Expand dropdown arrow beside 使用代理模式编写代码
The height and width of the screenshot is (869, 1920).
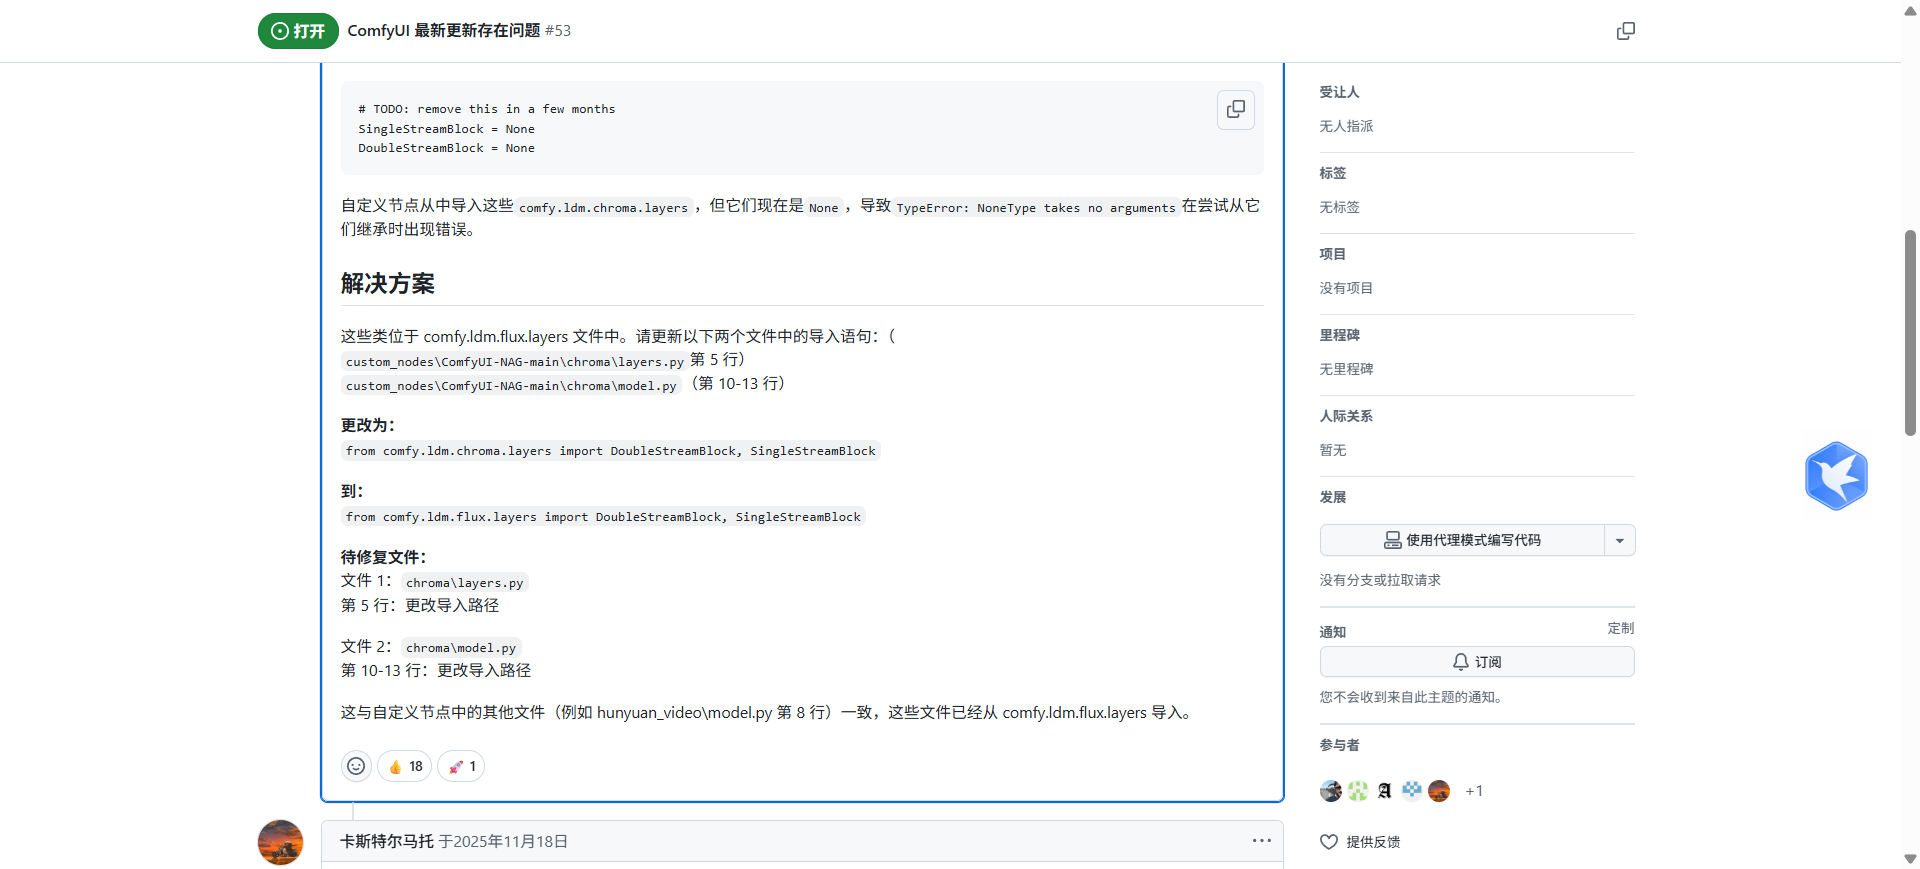[1620, 540]
